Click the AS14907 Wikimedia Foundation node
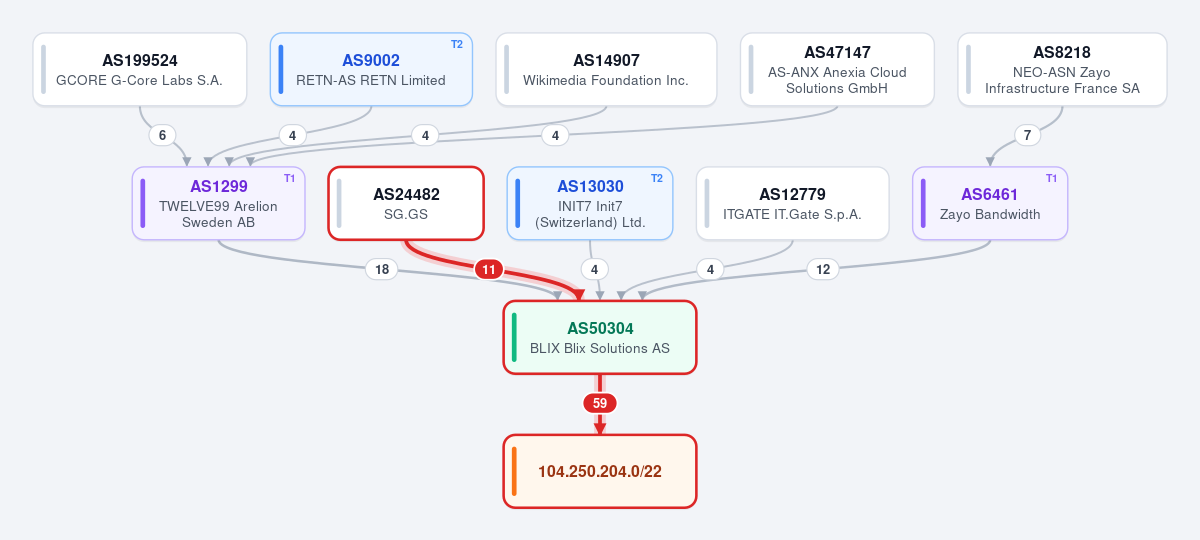The width and height of the screenshot is (1200, 540). tap(606, 69)
